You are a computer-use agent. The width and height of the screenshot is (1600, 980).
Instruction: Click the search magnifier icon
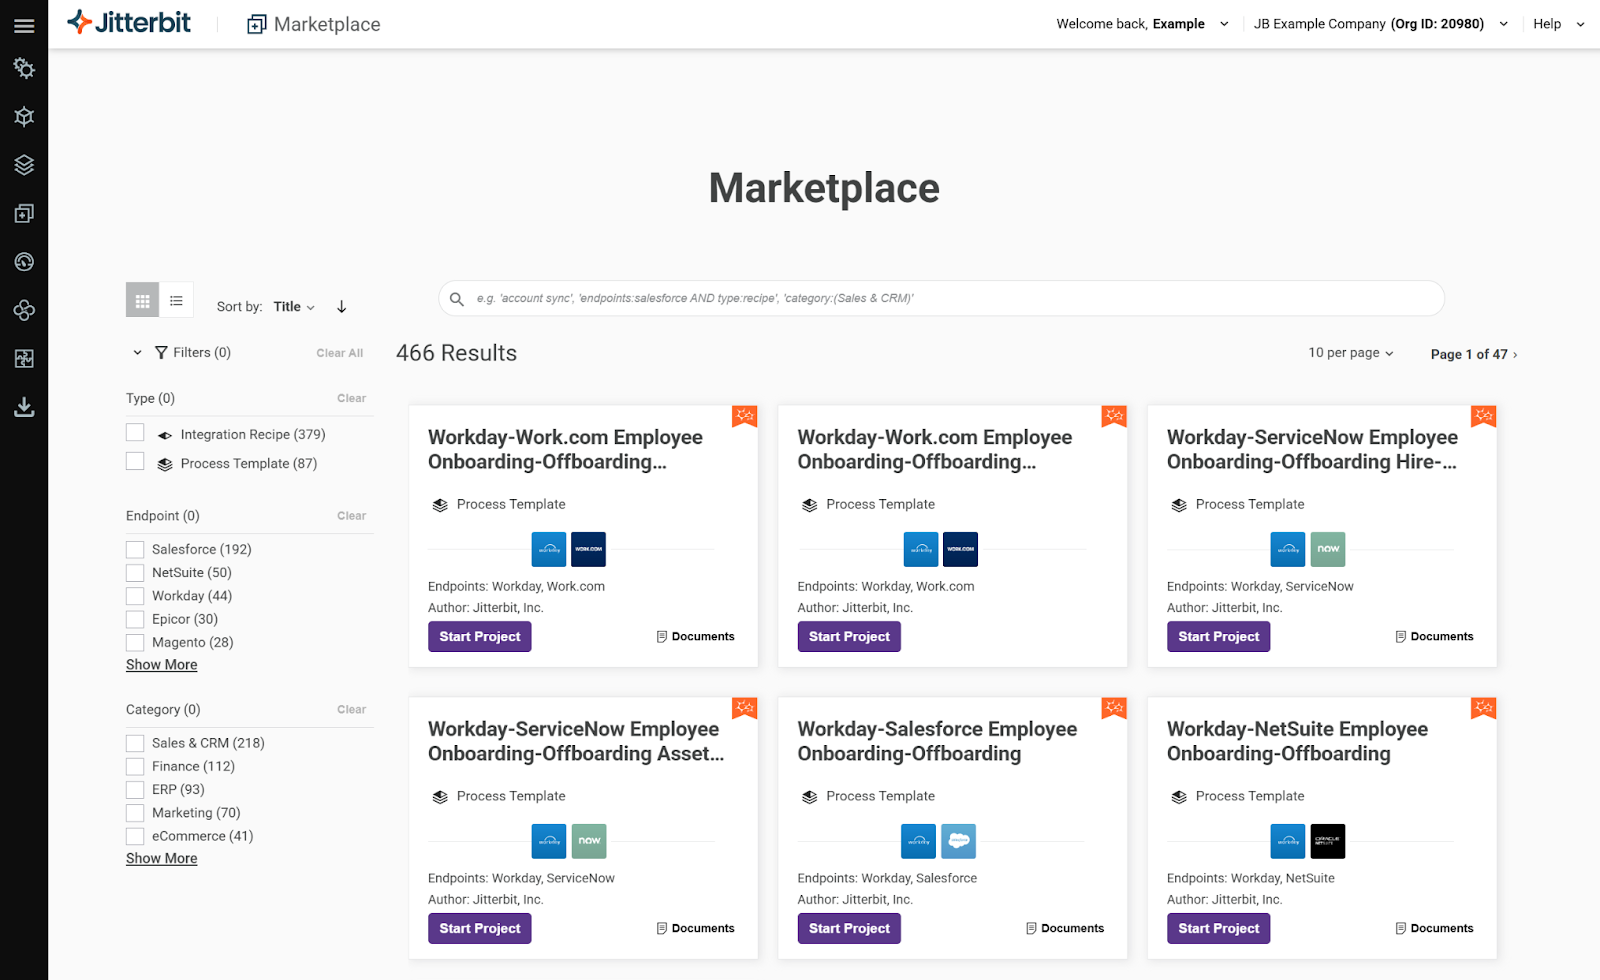(x=457, y=299)
